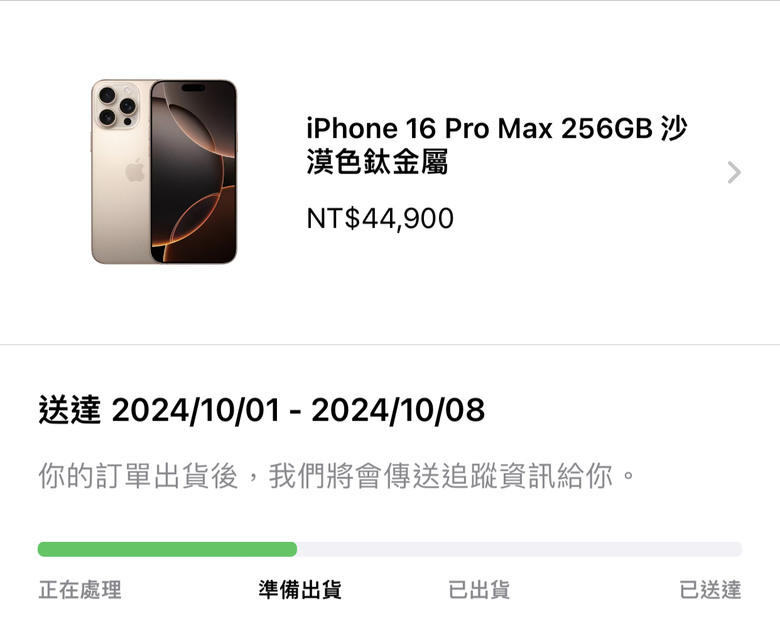This screenshot has height=633, width=780.
Task: Select the NT$44,900 price text
Action: [380, 218]
